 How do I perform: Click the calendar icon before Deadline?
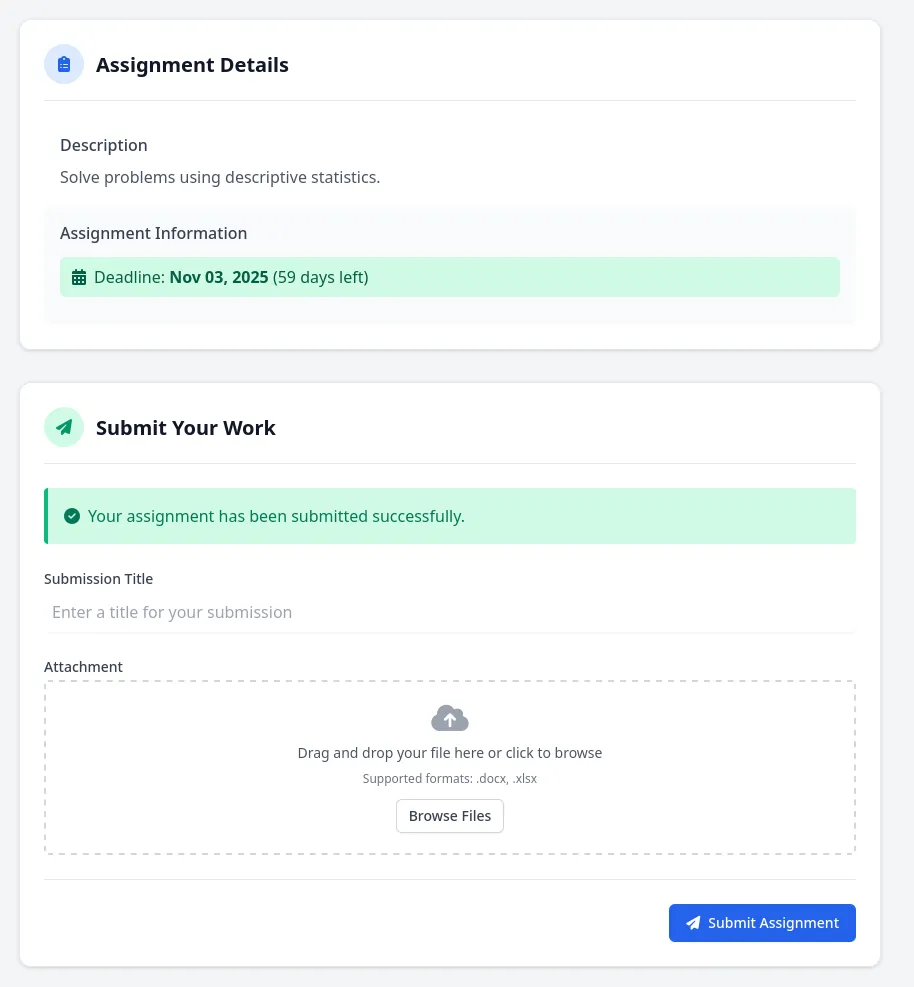(x=80, y=277)
